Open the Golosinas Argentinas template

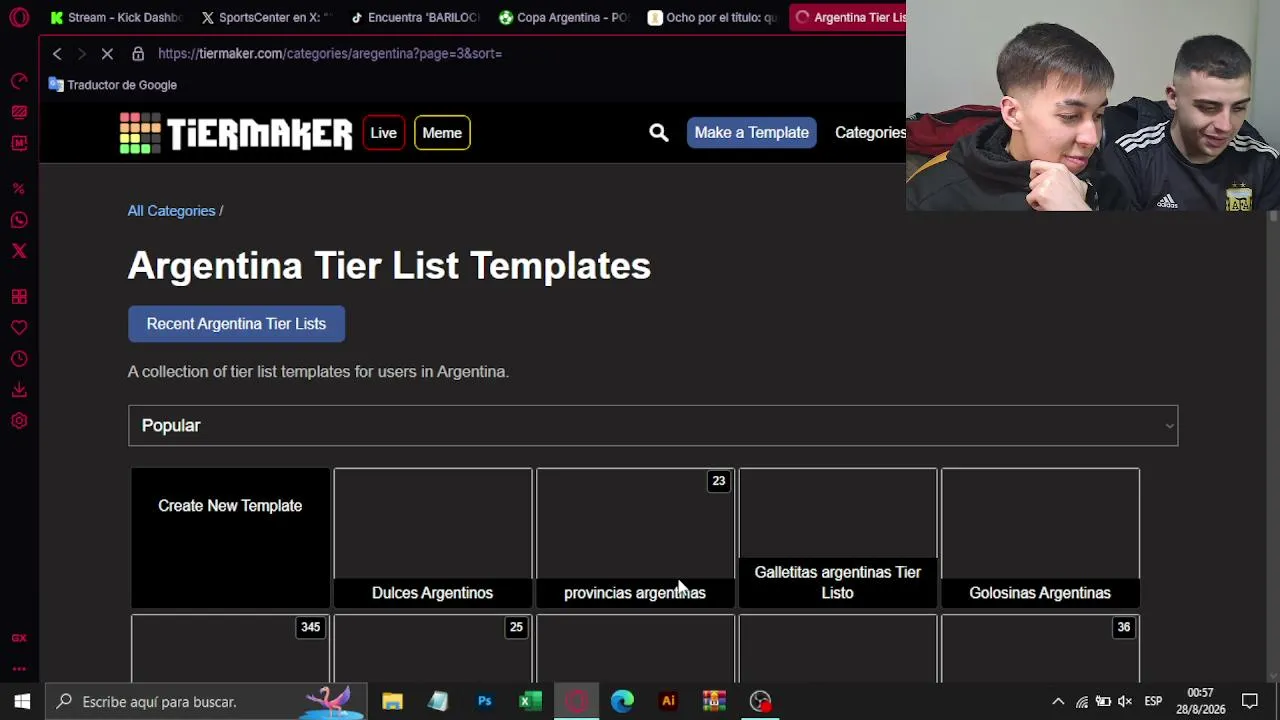click(x=1040, y=538)
